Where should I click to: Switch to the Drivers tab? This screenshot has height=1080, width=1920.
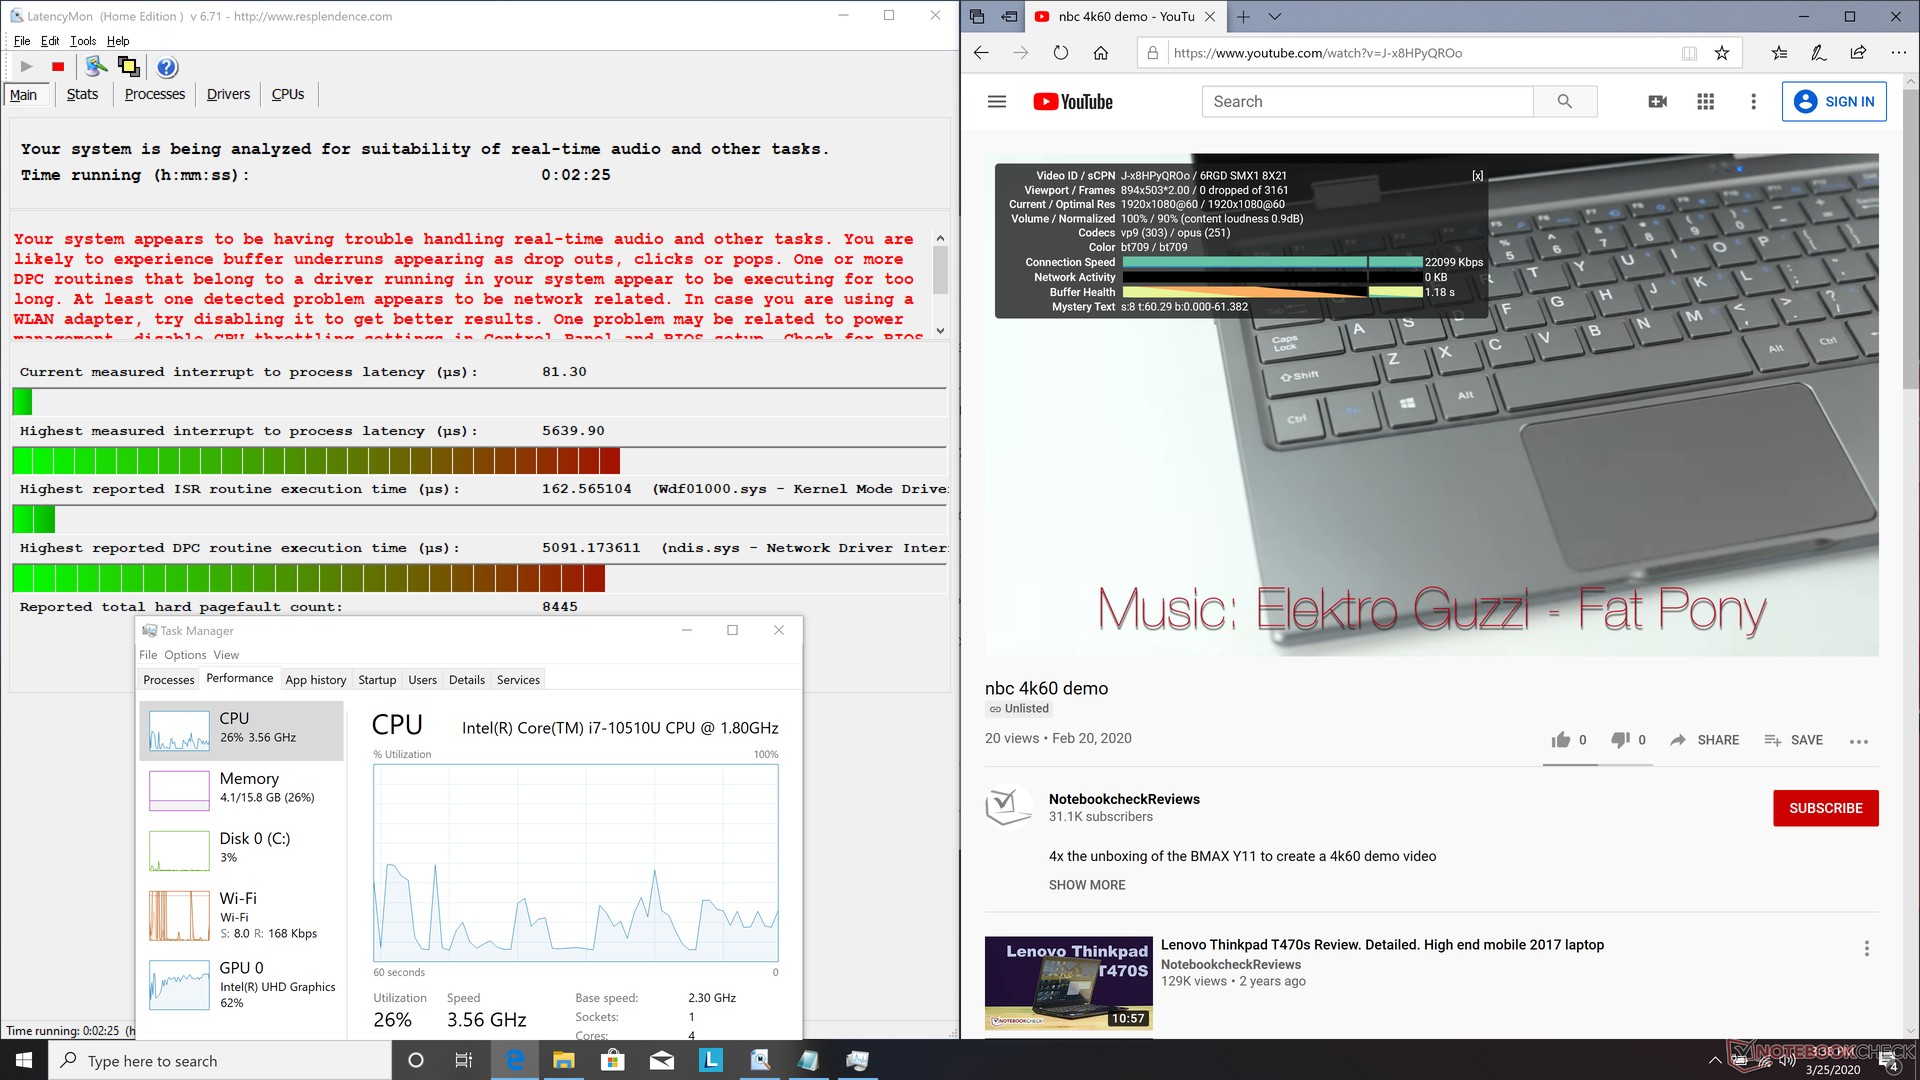point(228,94)
